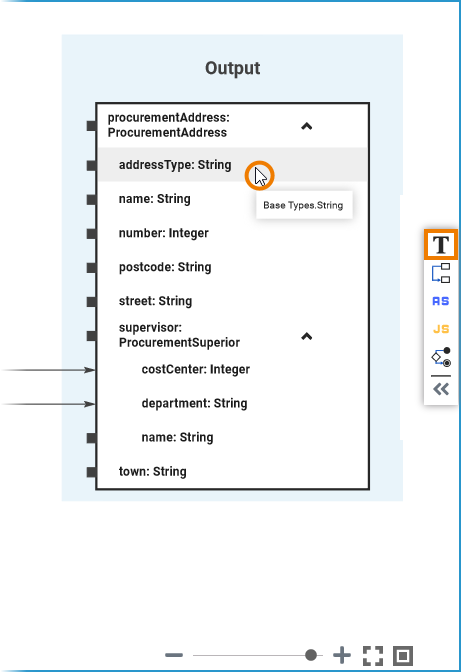
Task: Click the fullscreen brackets icon
Action: coord(373,655)
